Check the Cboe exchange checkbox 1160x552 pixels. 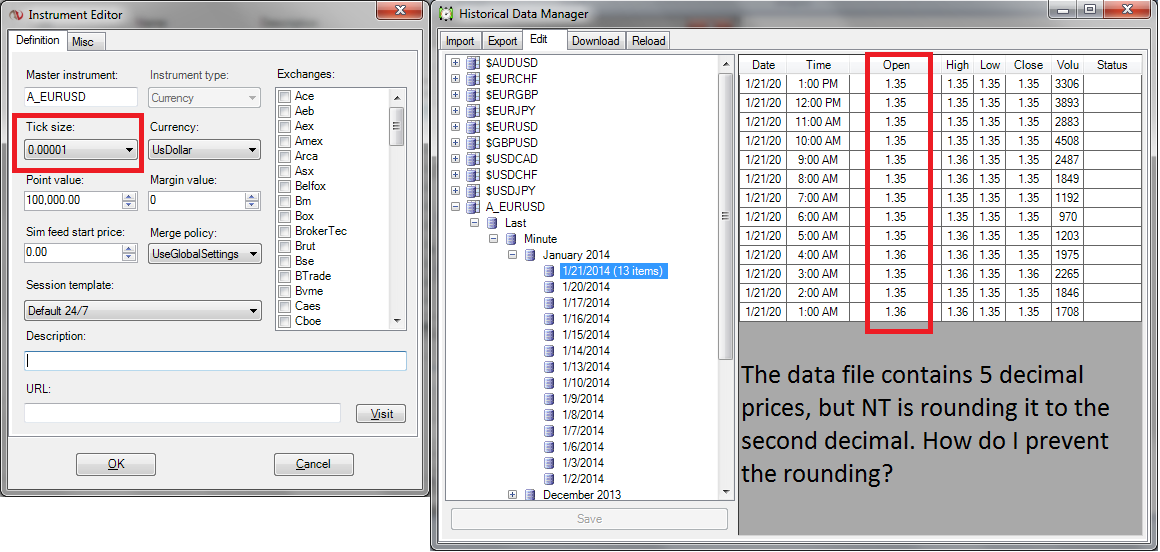point(284,321)
